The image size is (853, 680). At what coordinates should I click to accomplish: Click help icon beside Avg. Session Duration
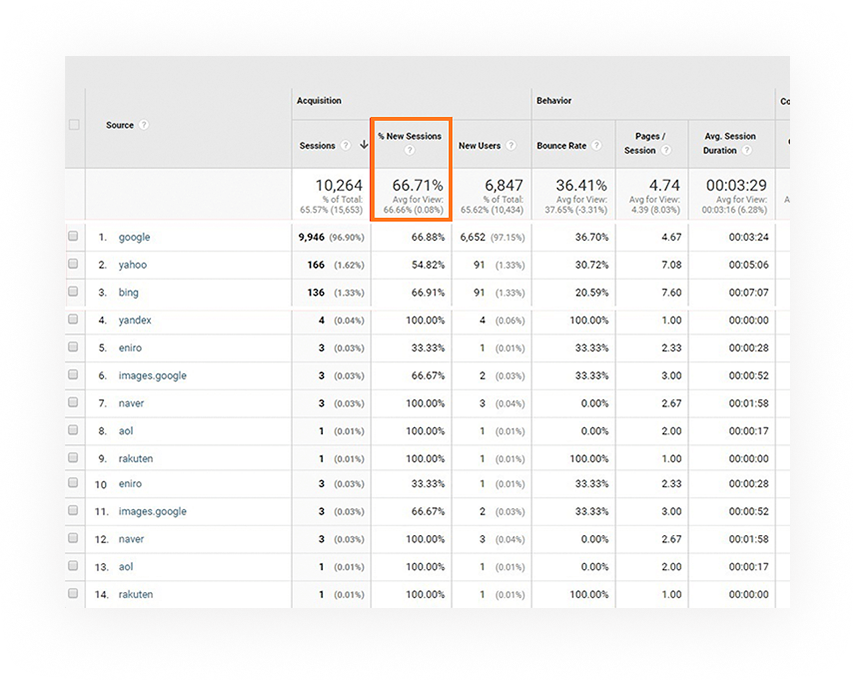click(x=747, y=150)
